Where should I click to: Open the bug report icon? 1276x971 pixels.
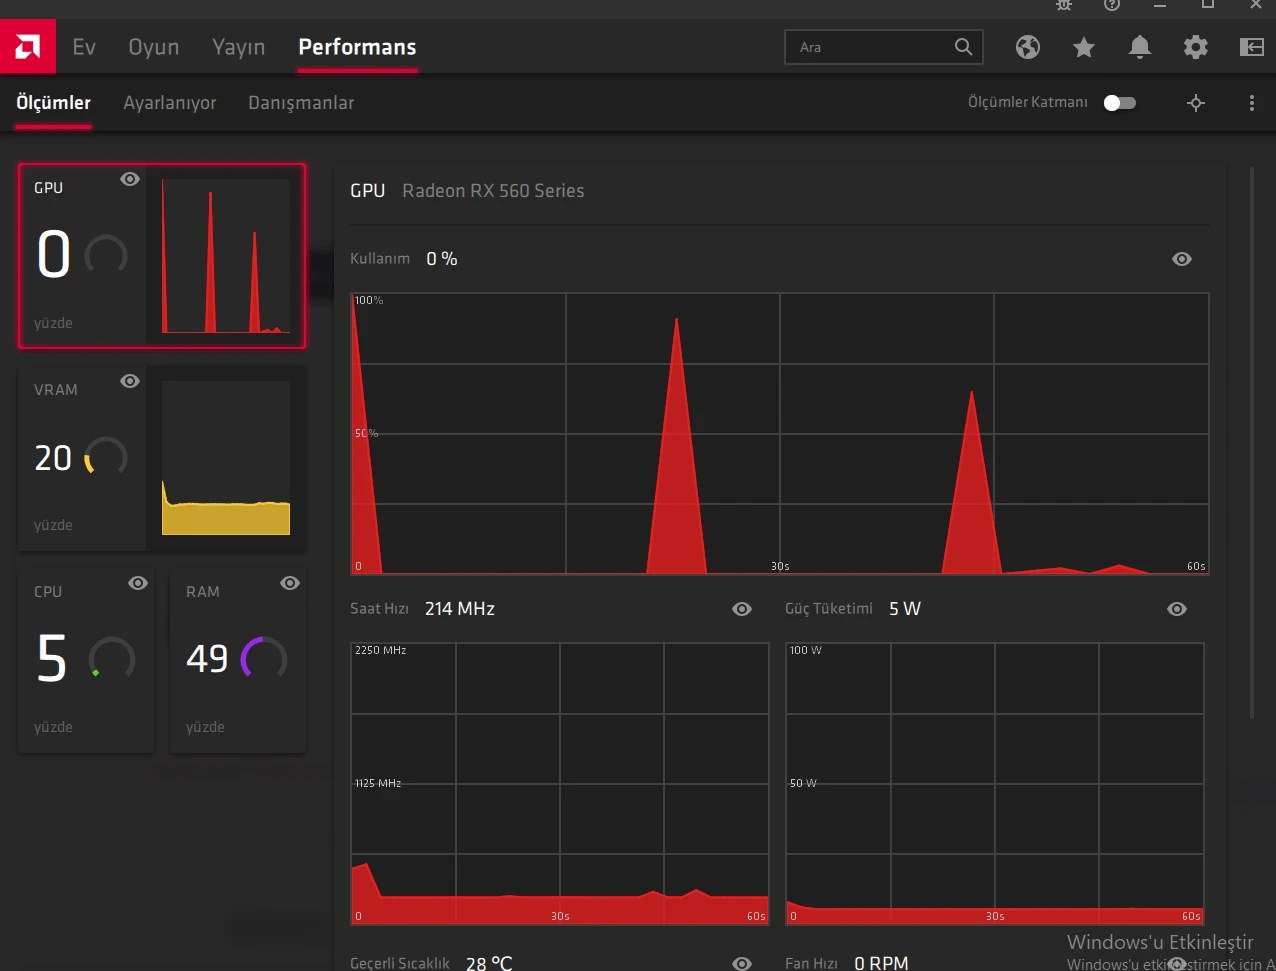(1064, 5)
